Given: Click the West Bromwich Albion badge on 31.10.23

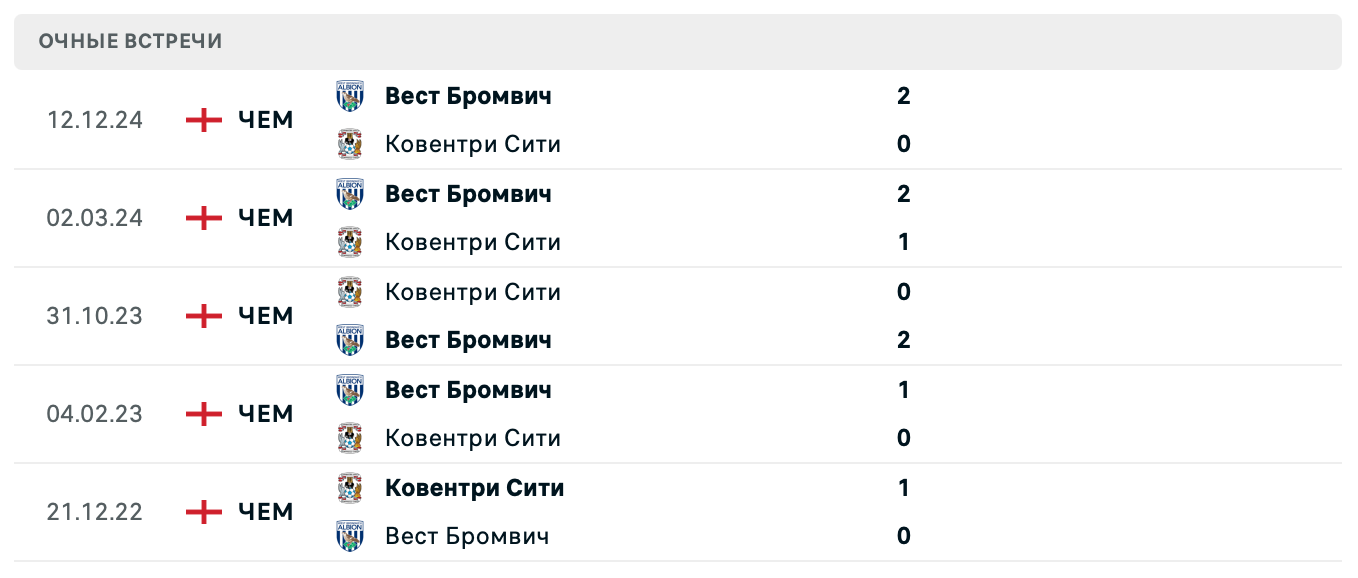Looking at the screenshot, I should 349,339.
